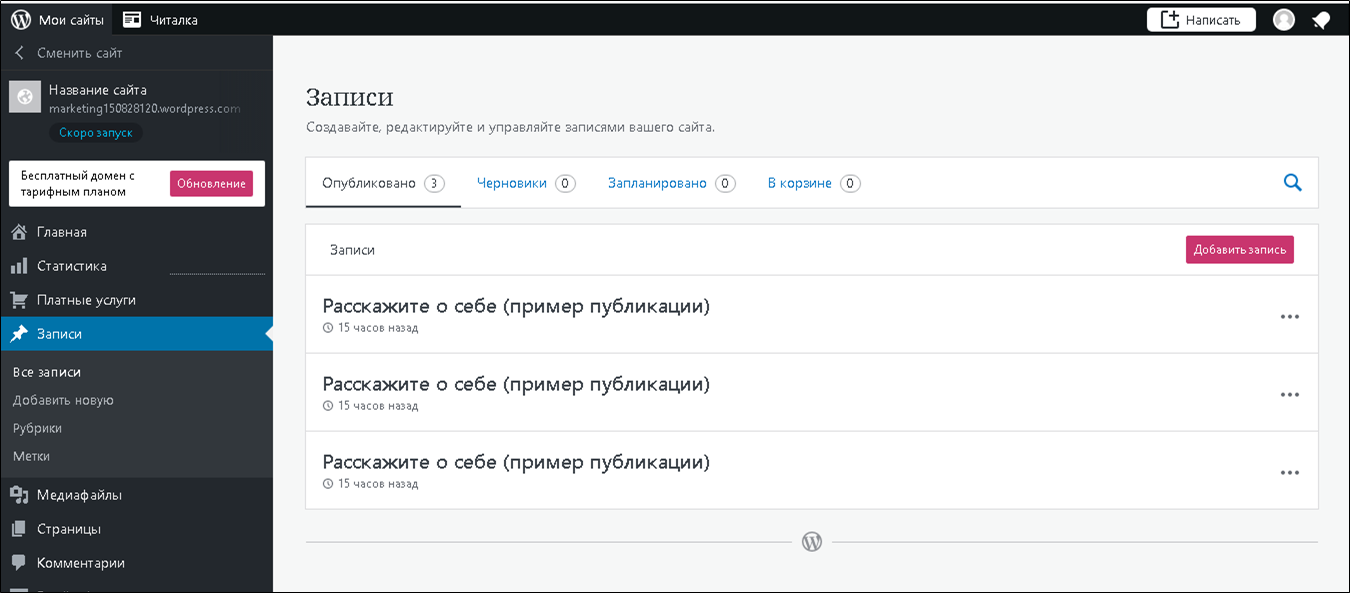Open the ellipsis menu of the last post

(x=1289, y=471)
